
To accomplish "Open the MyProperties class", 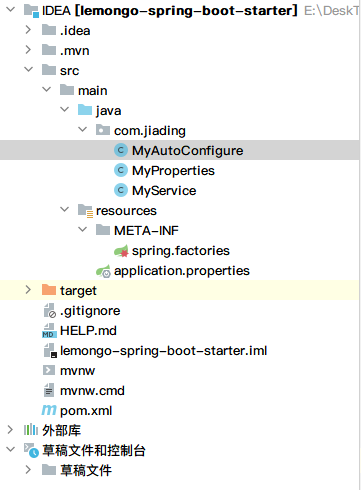I will click(x=173, y=171).
